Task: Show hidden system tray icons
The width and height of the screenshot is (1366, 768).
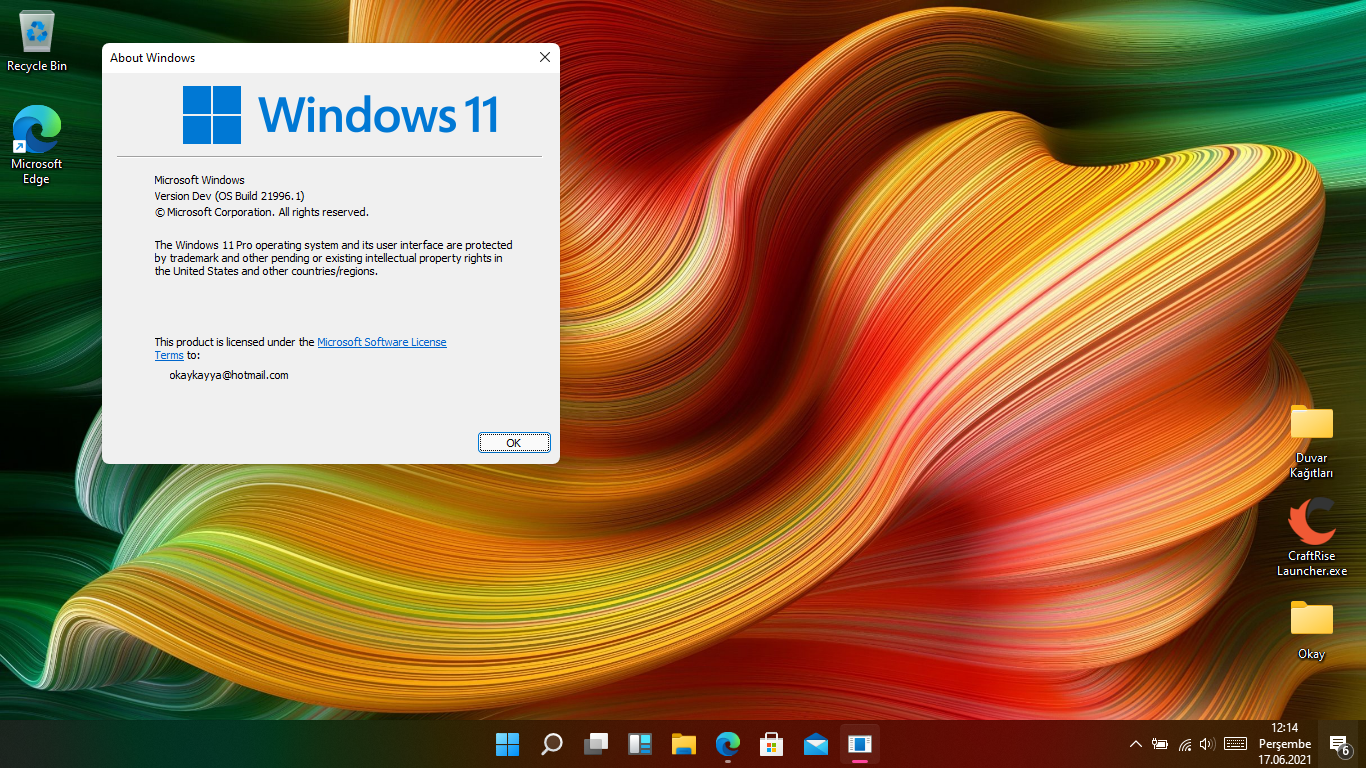Action: click(1135, 744)
